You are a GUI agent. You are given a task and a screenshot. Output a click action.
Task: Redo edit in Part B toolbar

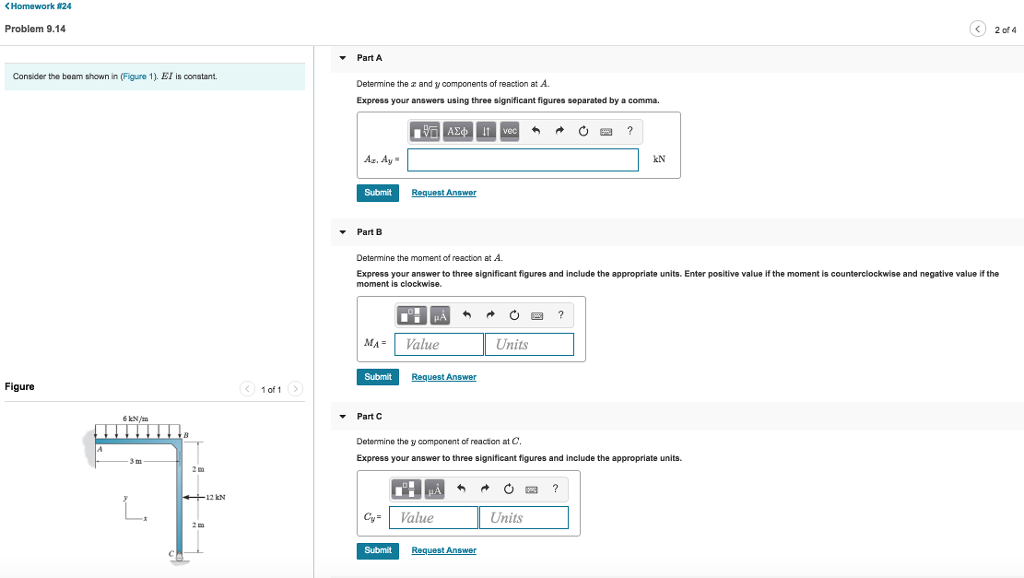click(x=490, y=315)
